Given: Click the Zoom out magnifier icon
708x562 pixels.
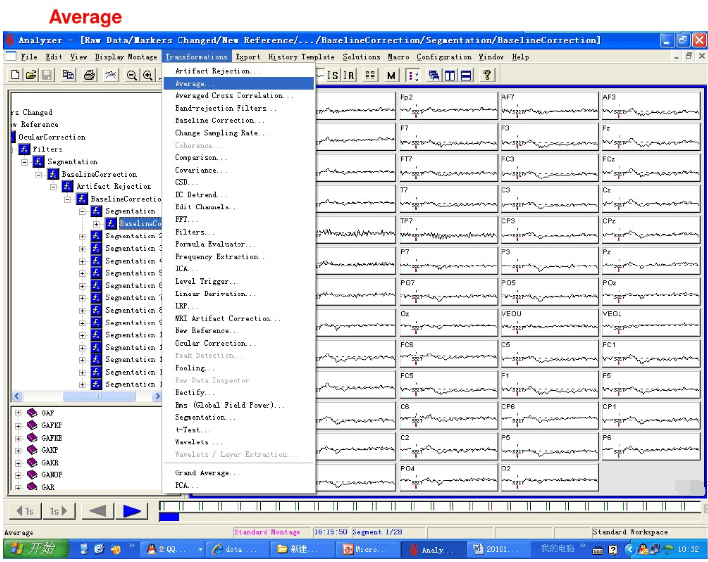Looking at the screenshot, I should (131, 75).
